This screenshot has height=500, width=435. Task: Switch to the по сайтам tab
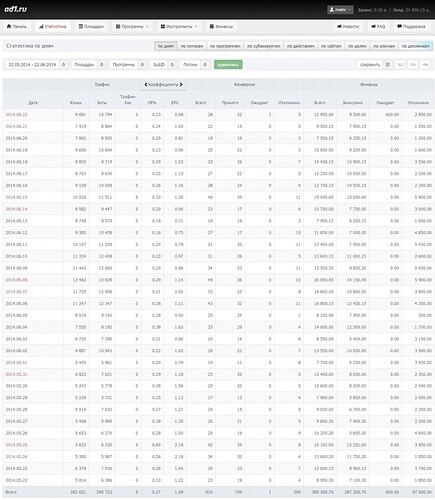click(x=331, y=46)
